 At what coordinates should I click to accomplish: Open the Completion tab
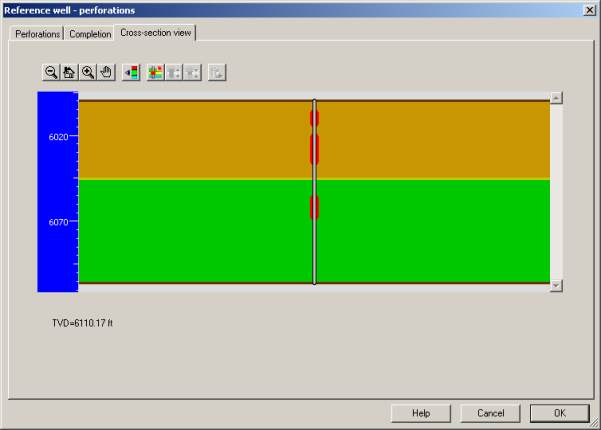point(90,34)
